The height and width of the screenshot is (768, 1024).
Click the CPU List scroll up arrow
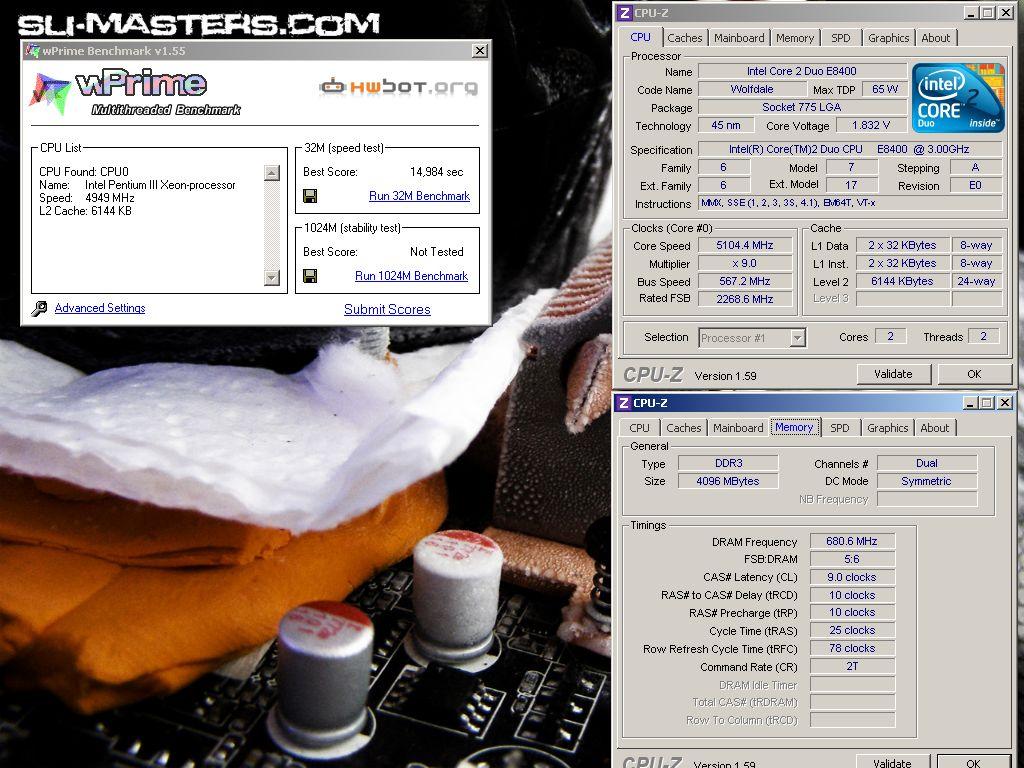click(272, 173)
